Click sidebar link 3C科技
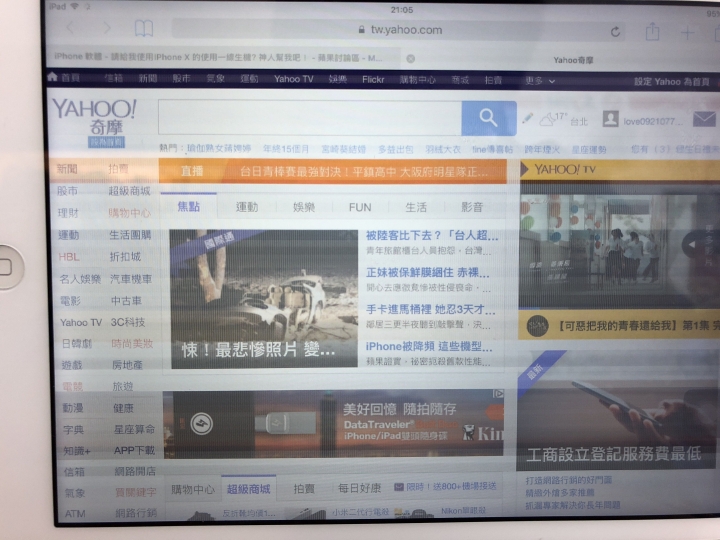The image size is (720, 540). pos(128,322)
